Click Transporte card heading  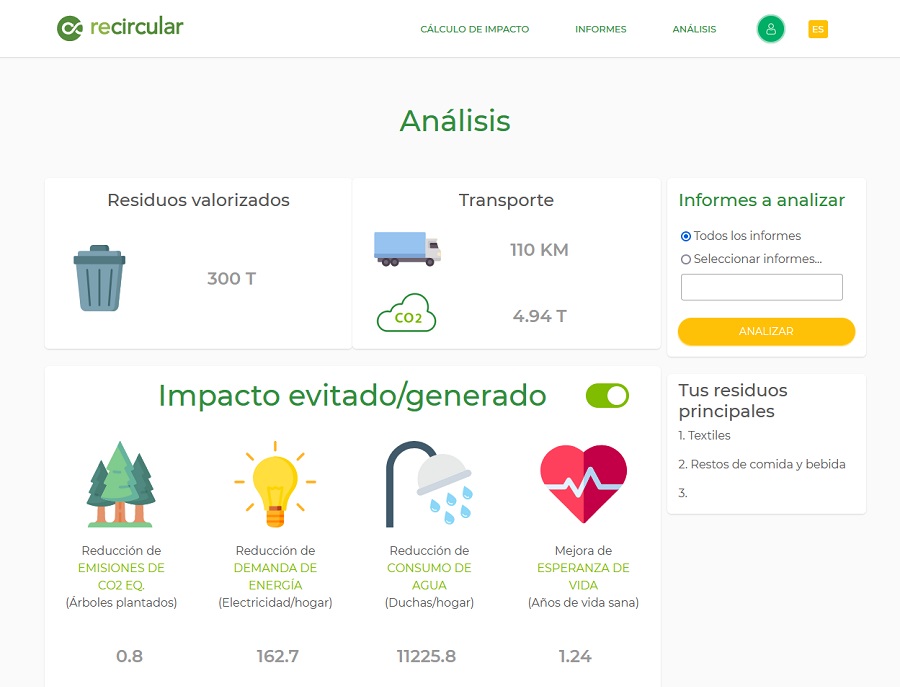click(506, 200)
